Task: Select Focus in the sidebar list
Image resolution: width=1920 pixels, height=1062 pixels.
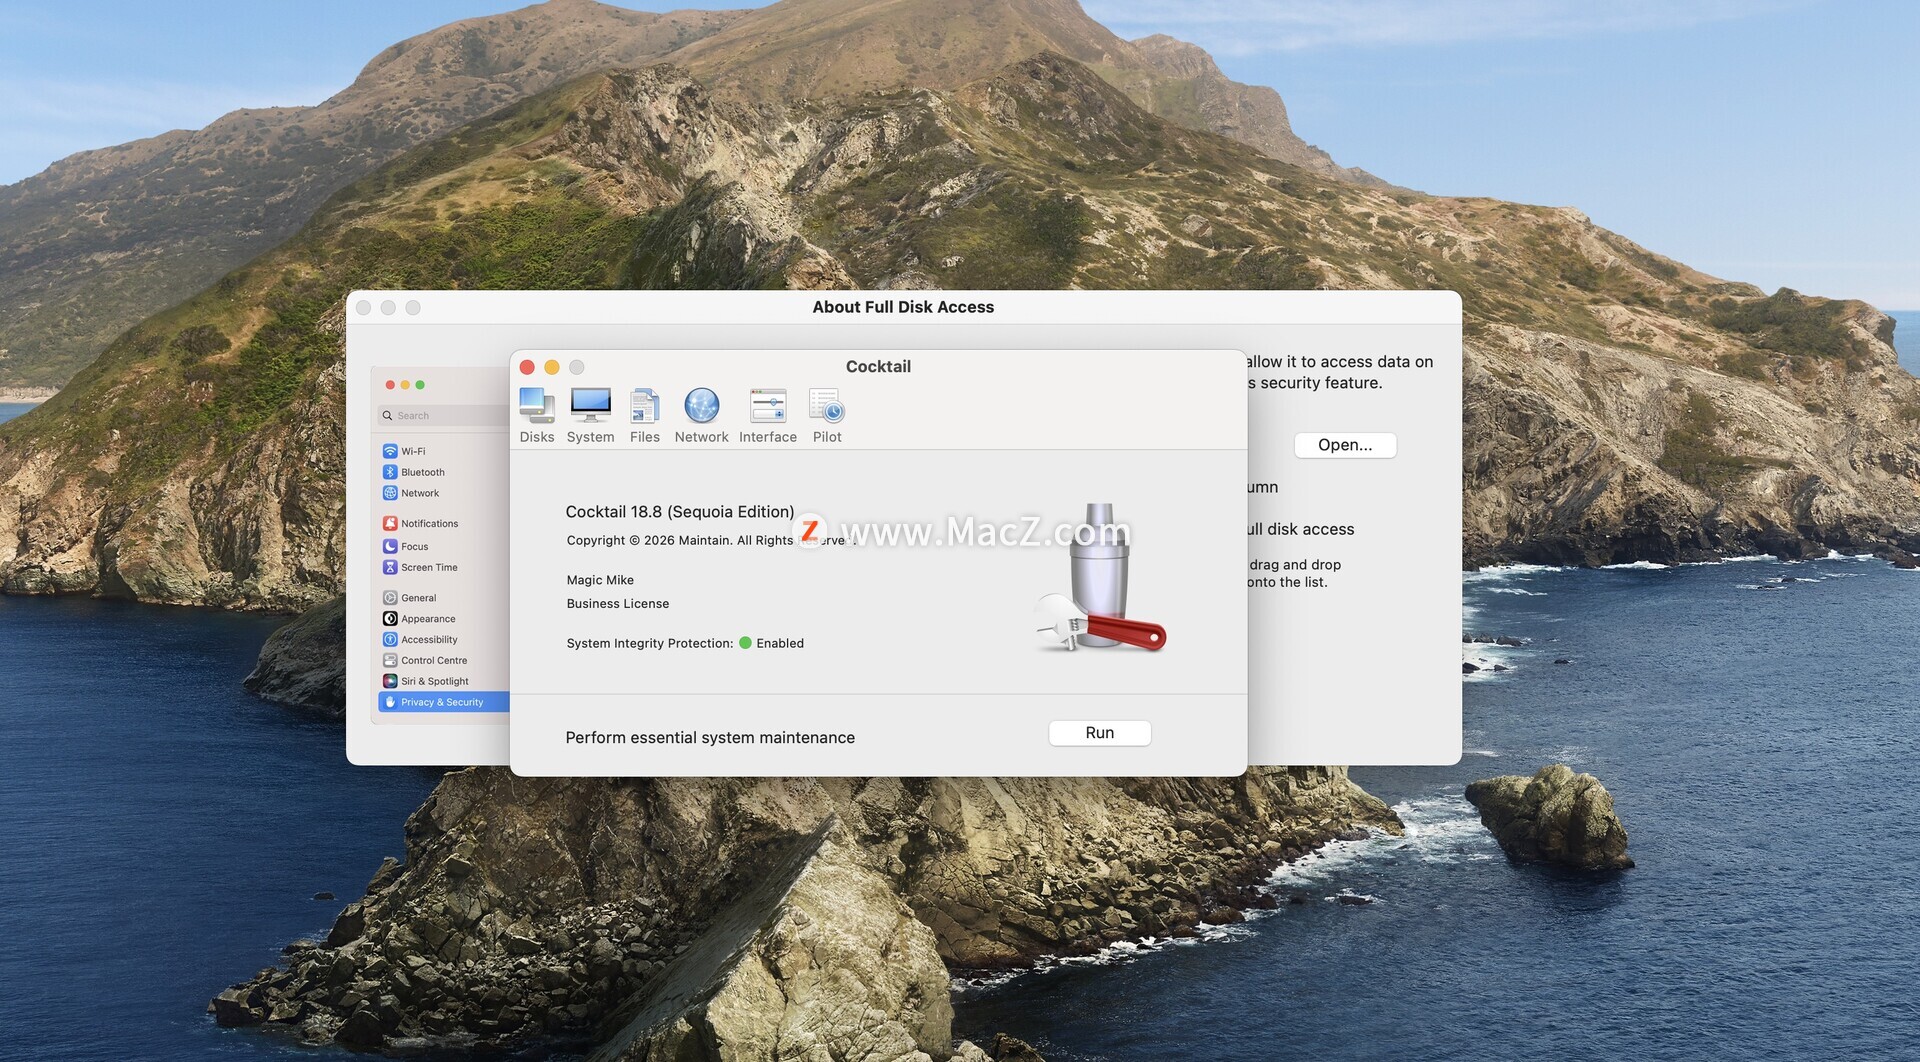Action: (x=414, y=546)
